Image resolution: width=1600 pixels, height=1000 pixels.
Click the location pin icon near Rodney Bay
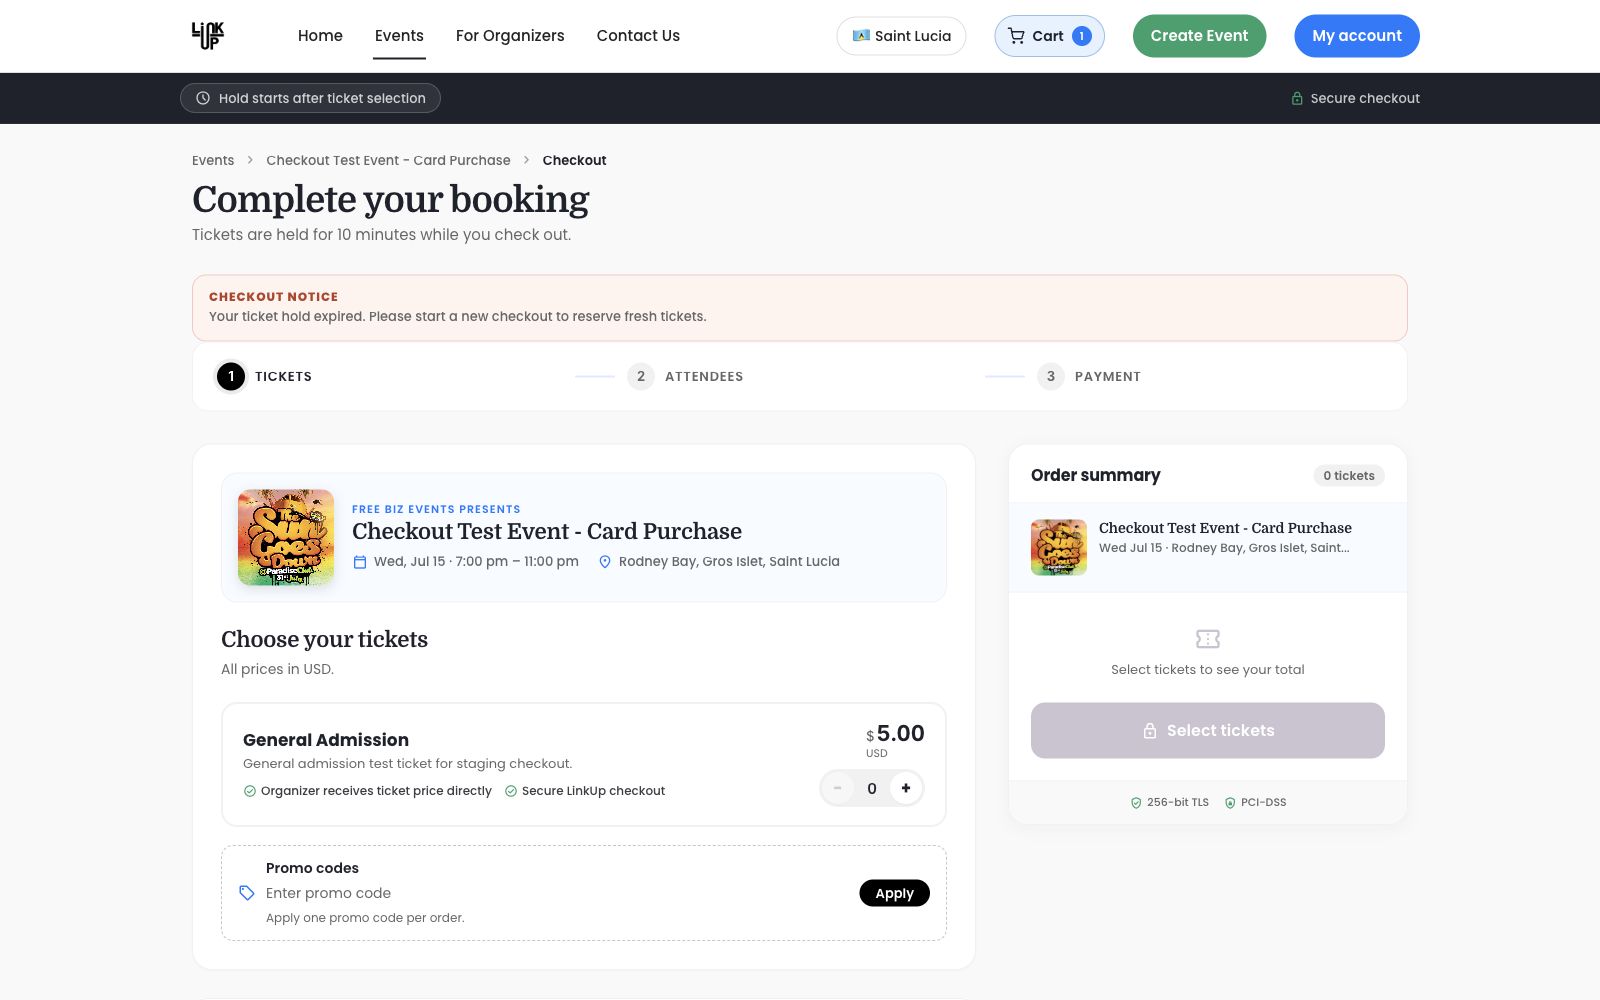click(605, 562)
